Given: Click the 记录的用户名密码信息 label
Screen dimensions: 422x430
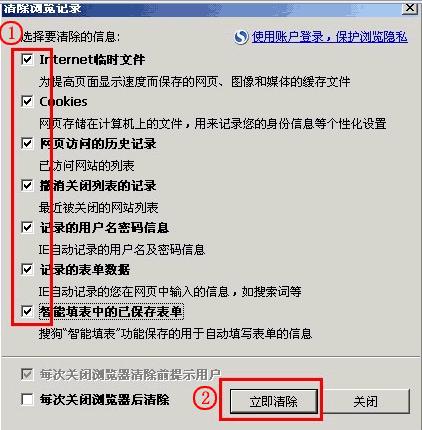Looking at the screenshot, I should (x=104, y=228).
